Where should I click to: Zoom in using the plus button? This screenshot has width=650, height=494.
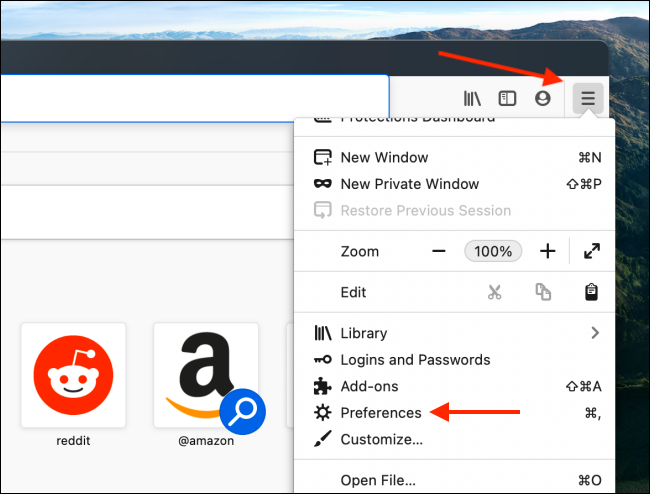click(x=547, y=251)
